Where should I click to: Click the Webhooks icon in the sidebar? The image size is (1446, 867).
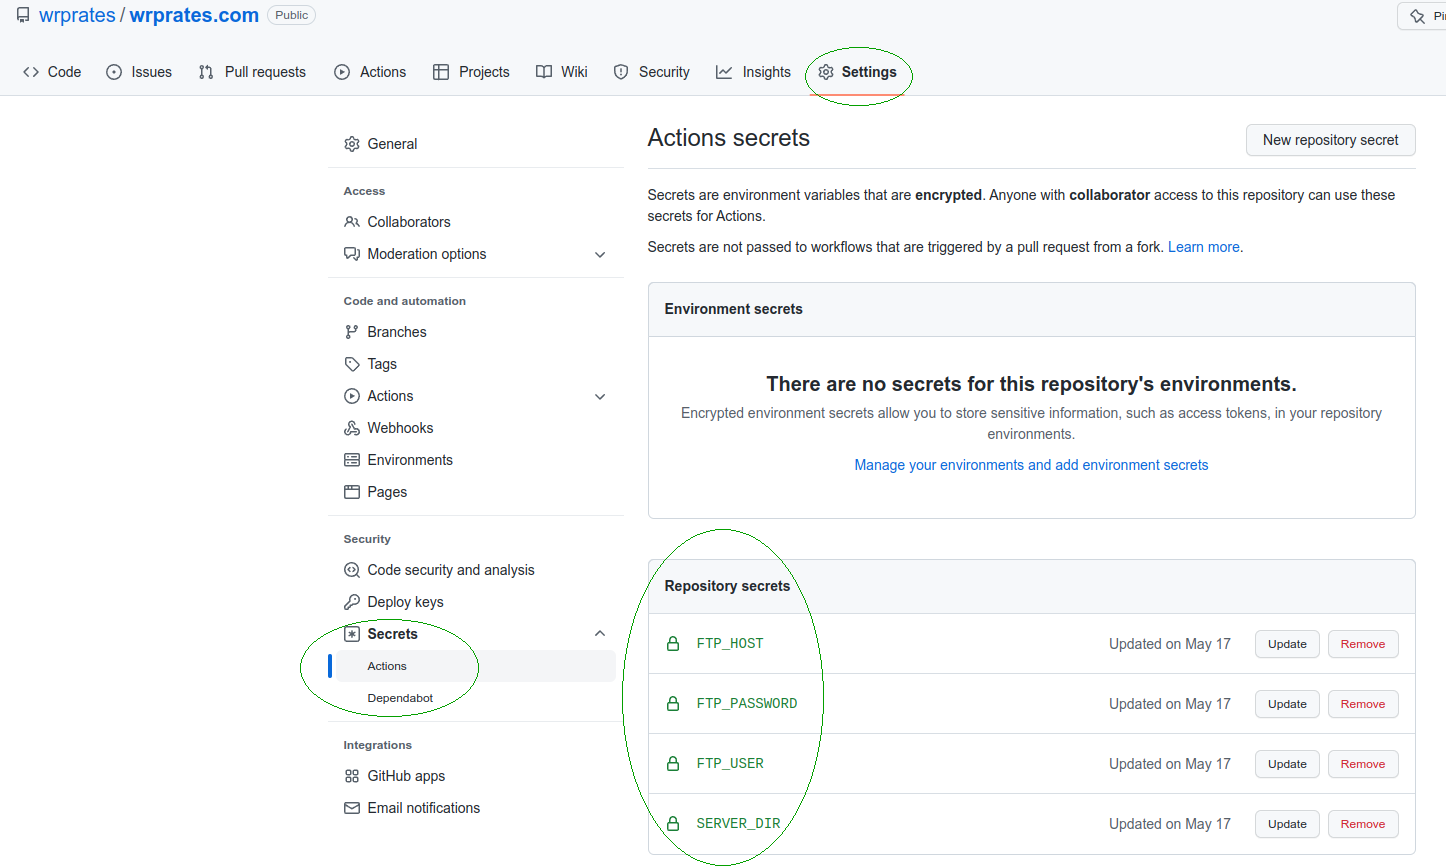[352, 428]
